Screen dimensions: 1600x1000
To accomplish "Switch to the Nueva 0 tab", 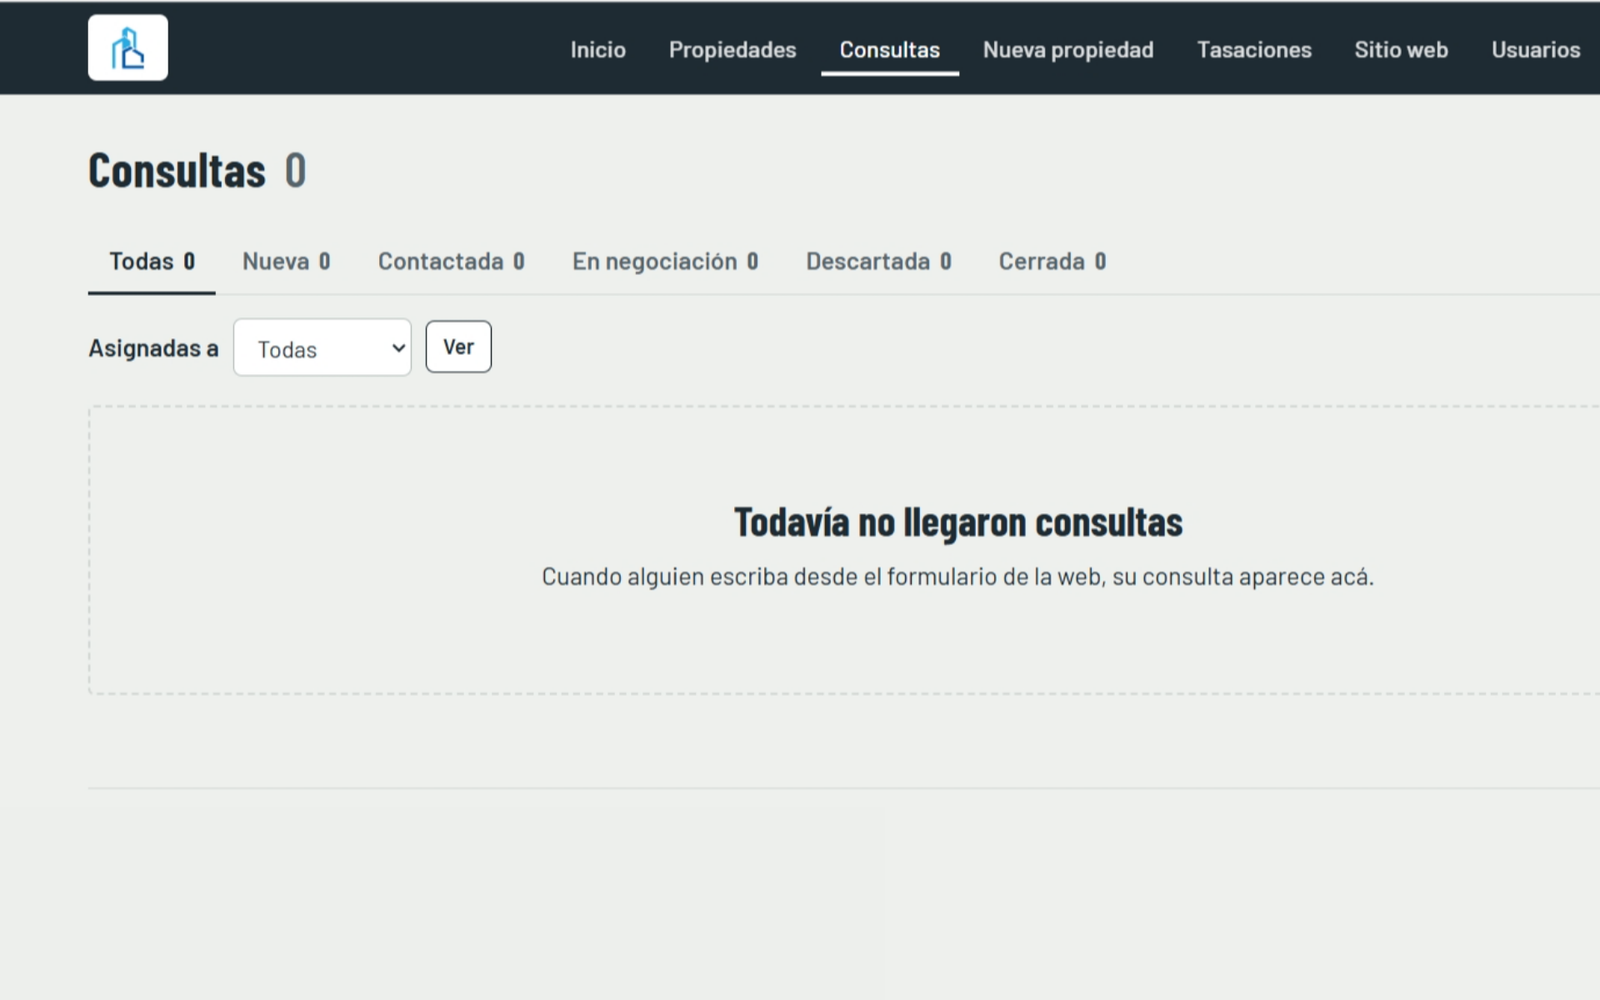I will 286,262.
